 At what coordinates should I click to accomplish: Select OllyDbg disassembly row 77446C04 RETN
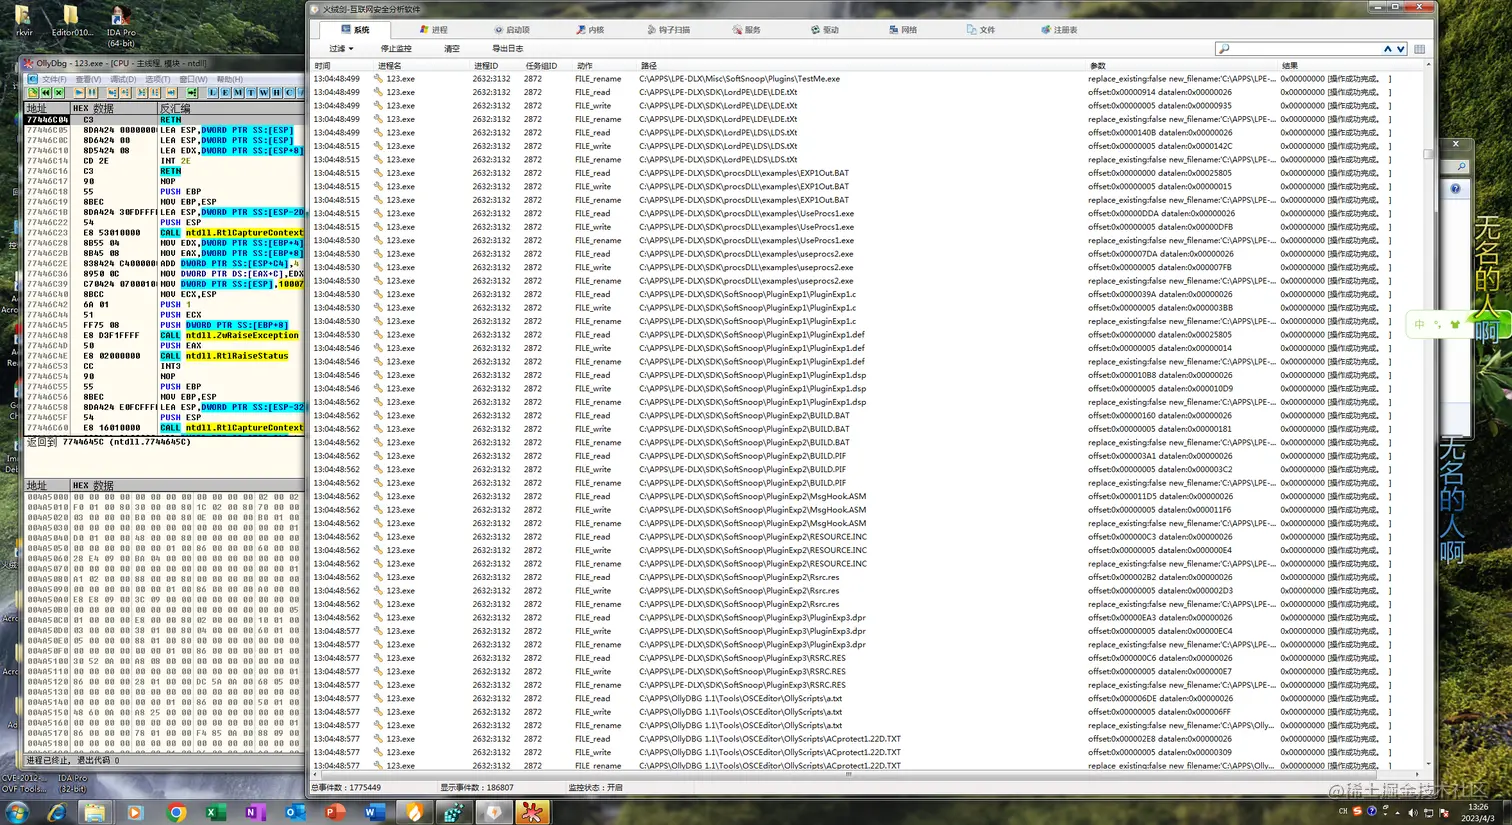[x=165, y=120]
